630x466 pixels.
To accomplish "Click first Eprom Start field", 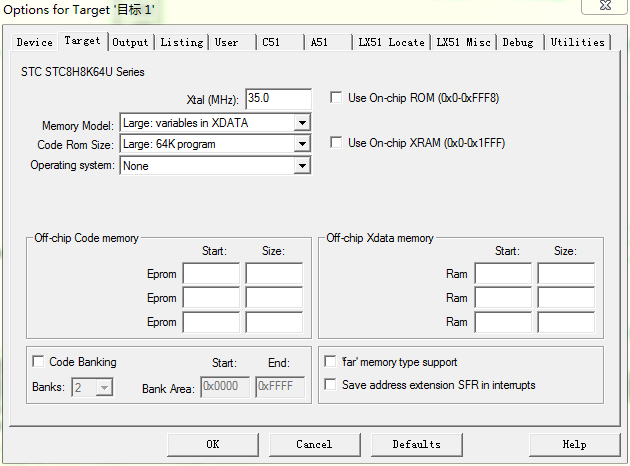I will [x=211, y=274].
